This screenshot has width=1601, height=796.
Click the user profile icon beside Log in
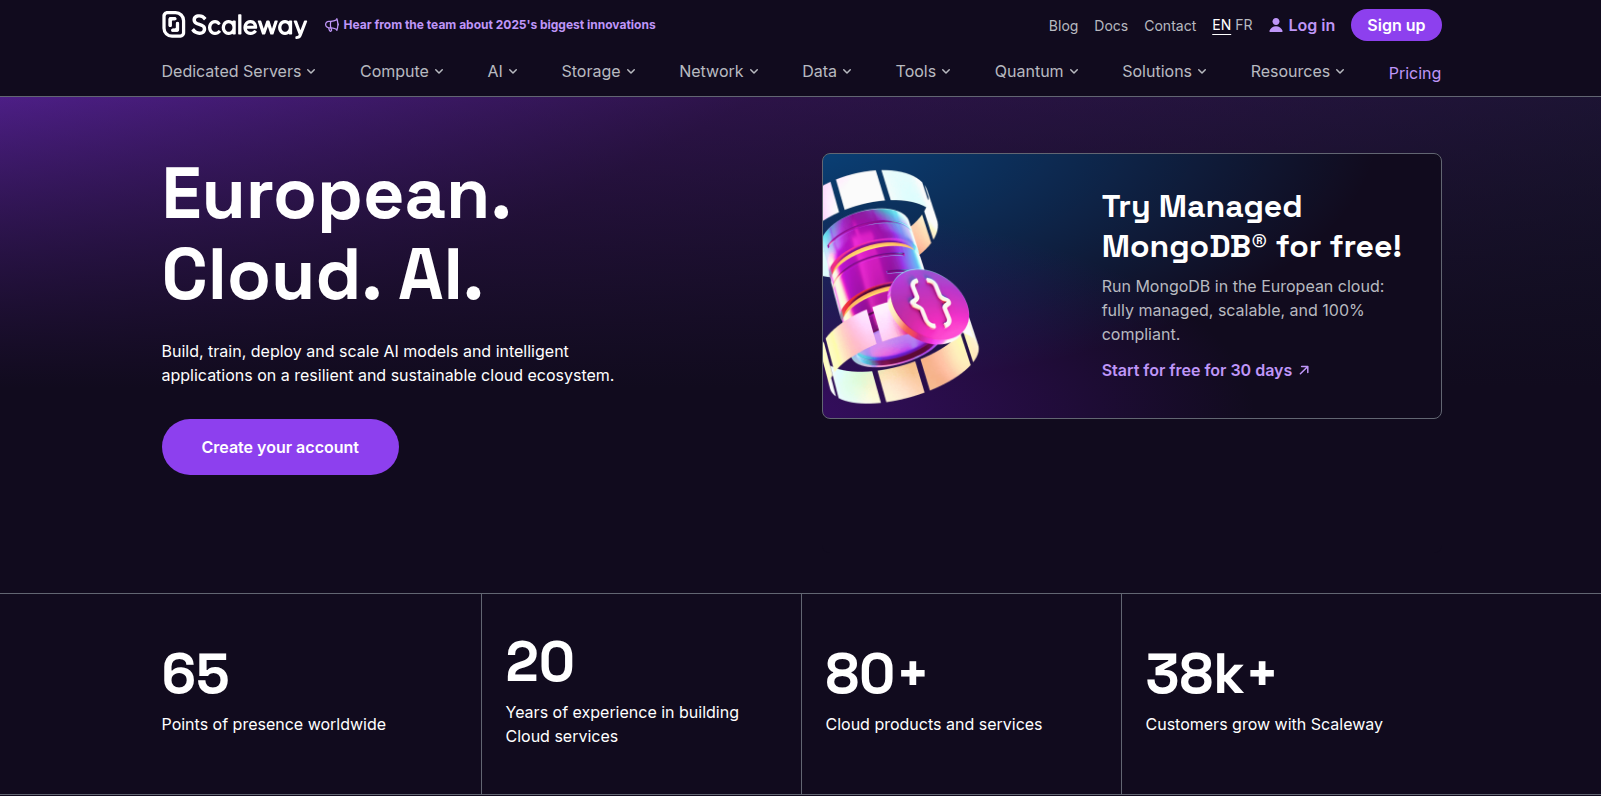1276,25
